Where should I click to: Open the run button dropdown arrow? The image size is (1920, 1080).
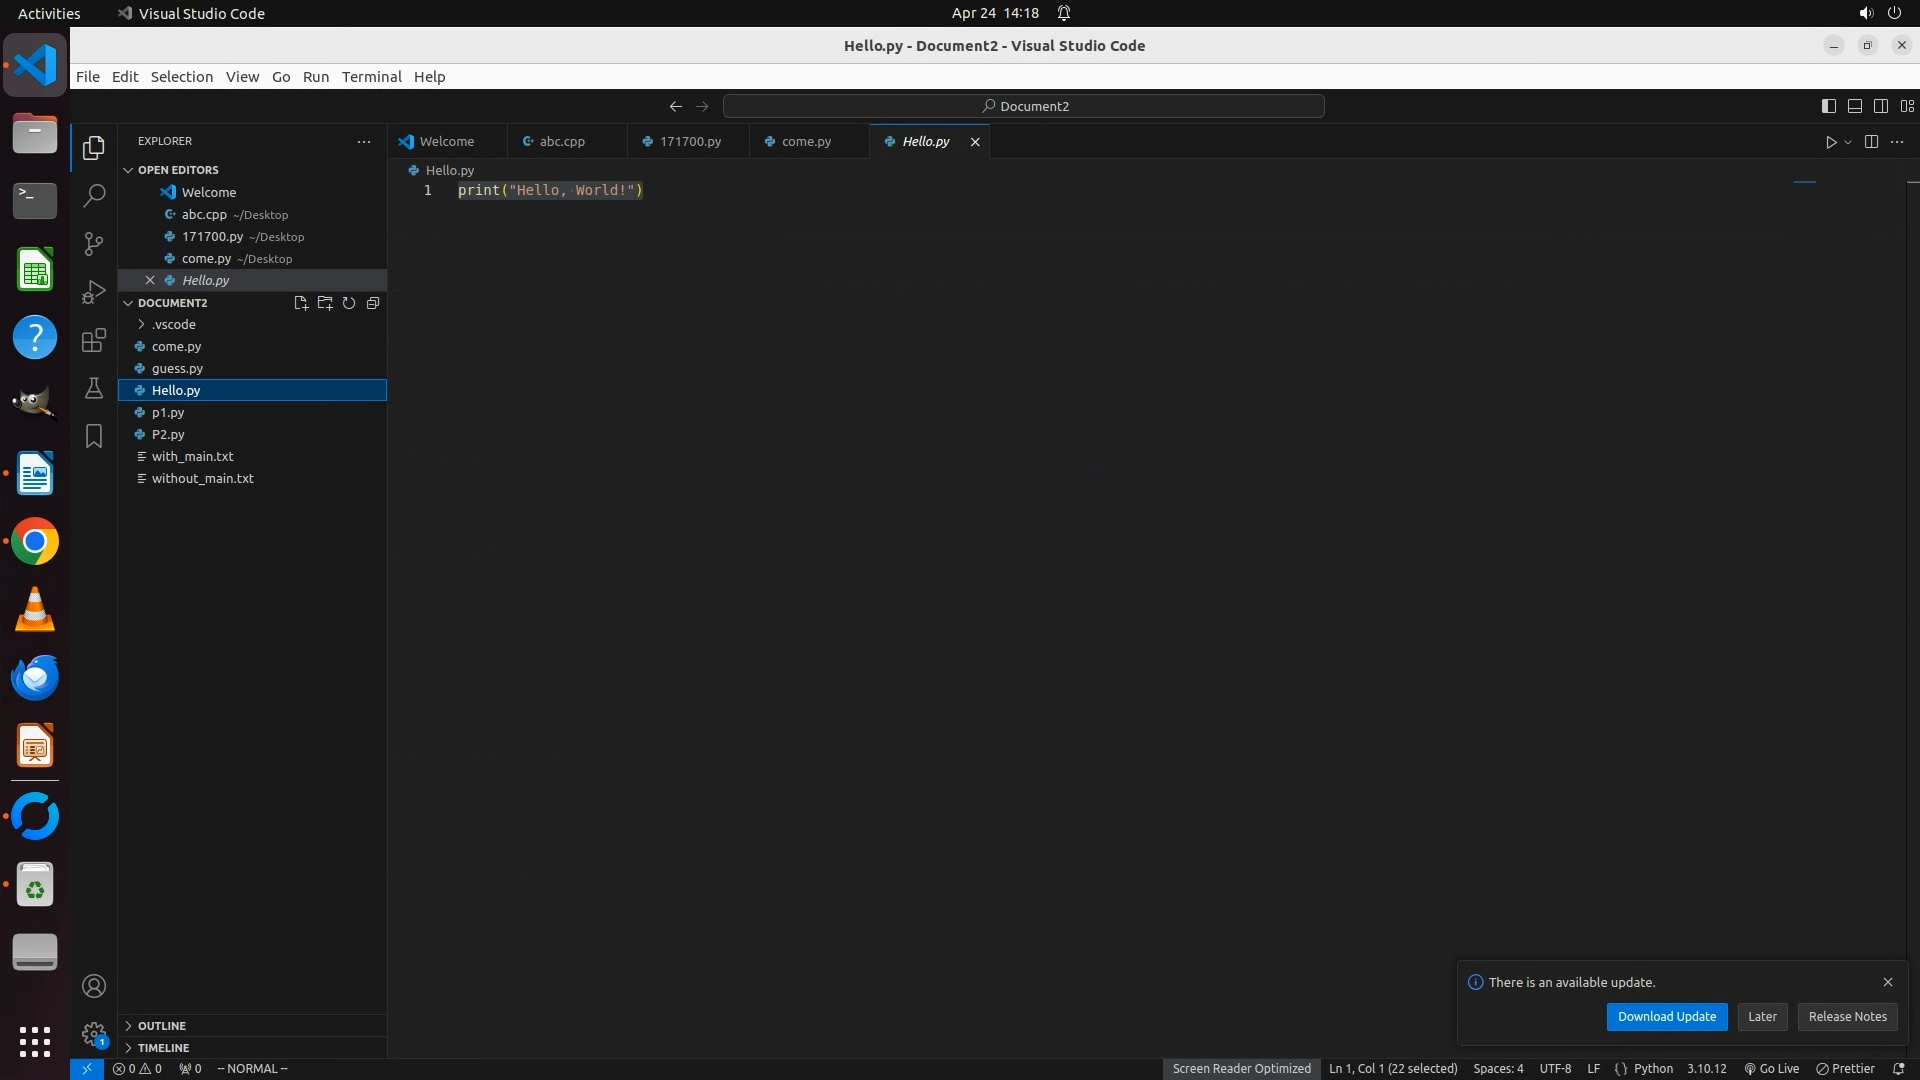point(1848,142)
